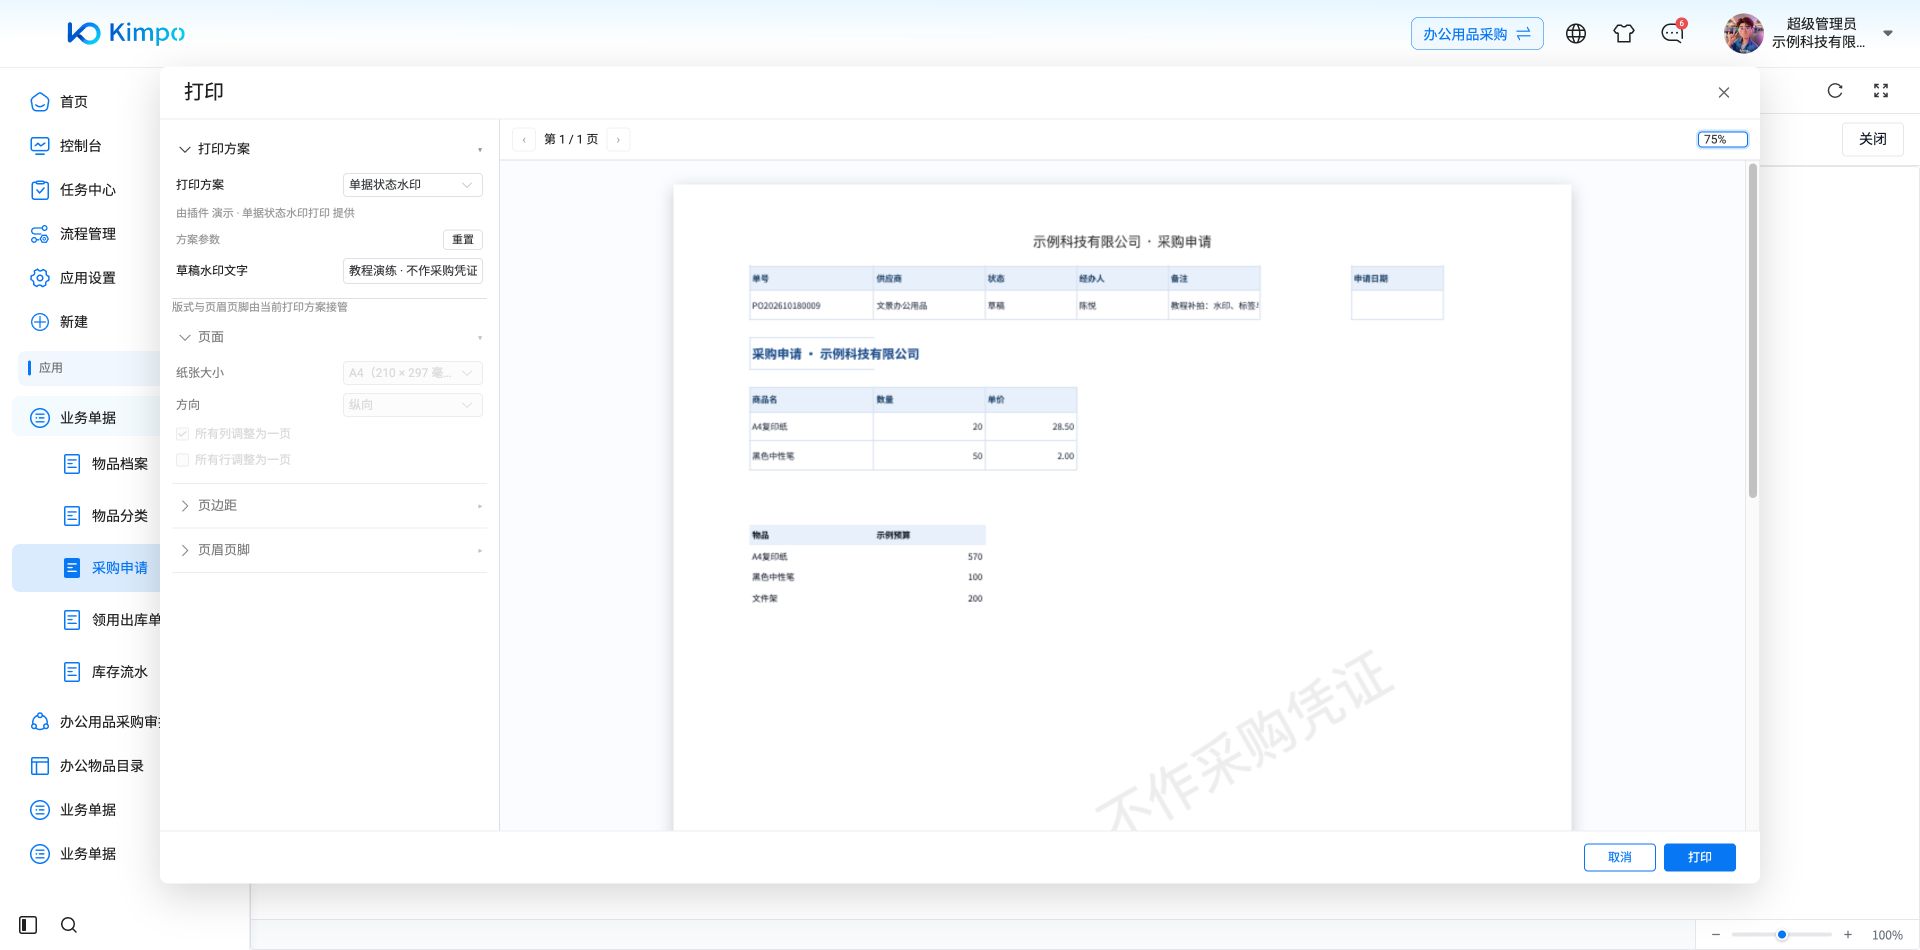Open 打印方案 dropdown 单据状态水印
The width and height of the screenshot is (1920, 950).
[413, 185]
